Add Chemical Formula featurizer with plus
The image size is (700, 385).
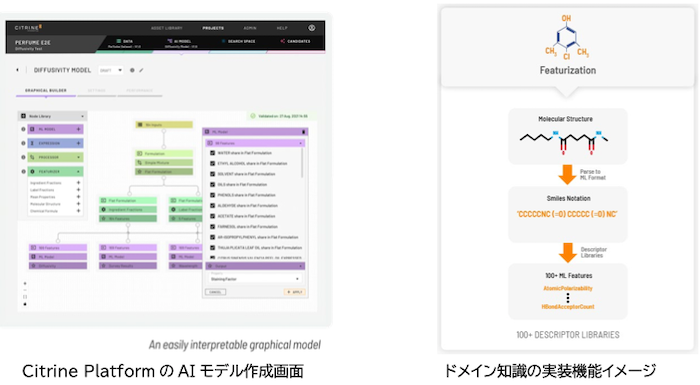coord(79,211)
